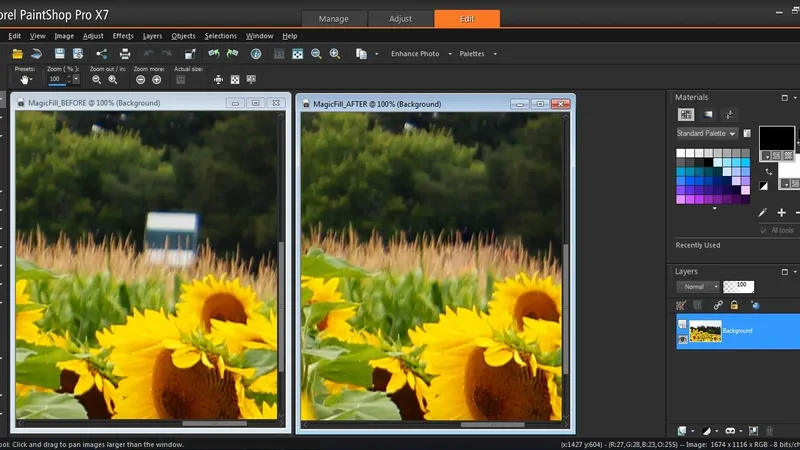Set colors to black and white default
The image size is (800, 450).
click(765, 185)
